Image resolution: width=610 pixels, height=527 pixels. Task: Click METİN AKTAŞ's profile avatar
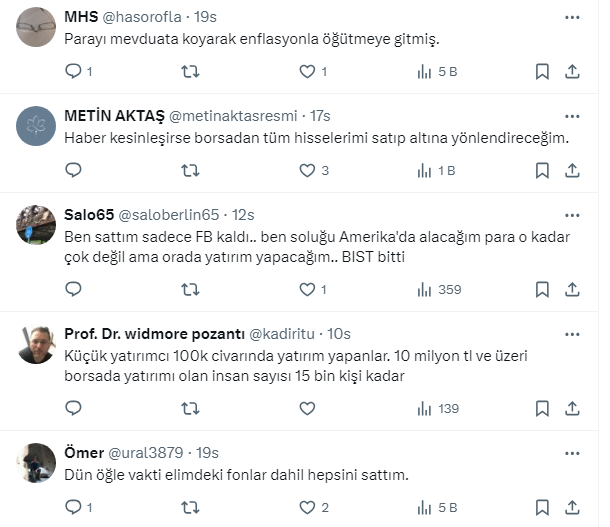tap(37, 125)
